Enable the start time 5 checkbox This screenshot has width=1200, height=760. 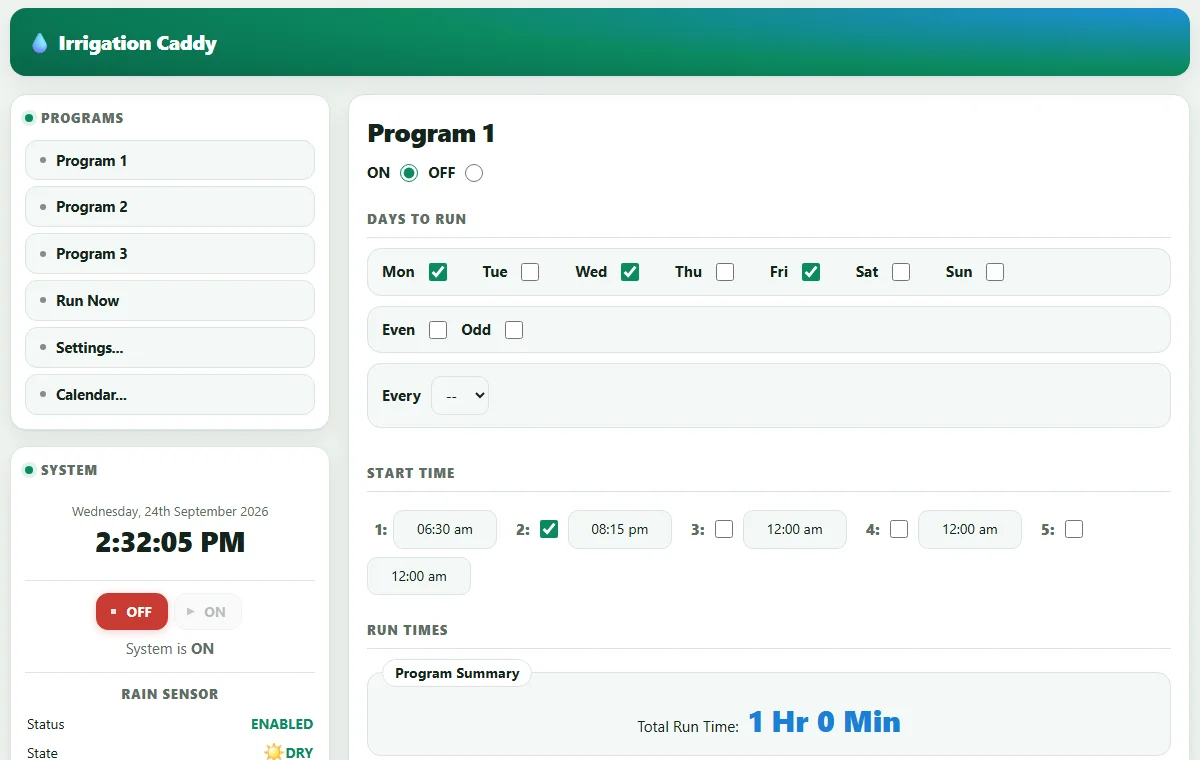[1074, 529]
